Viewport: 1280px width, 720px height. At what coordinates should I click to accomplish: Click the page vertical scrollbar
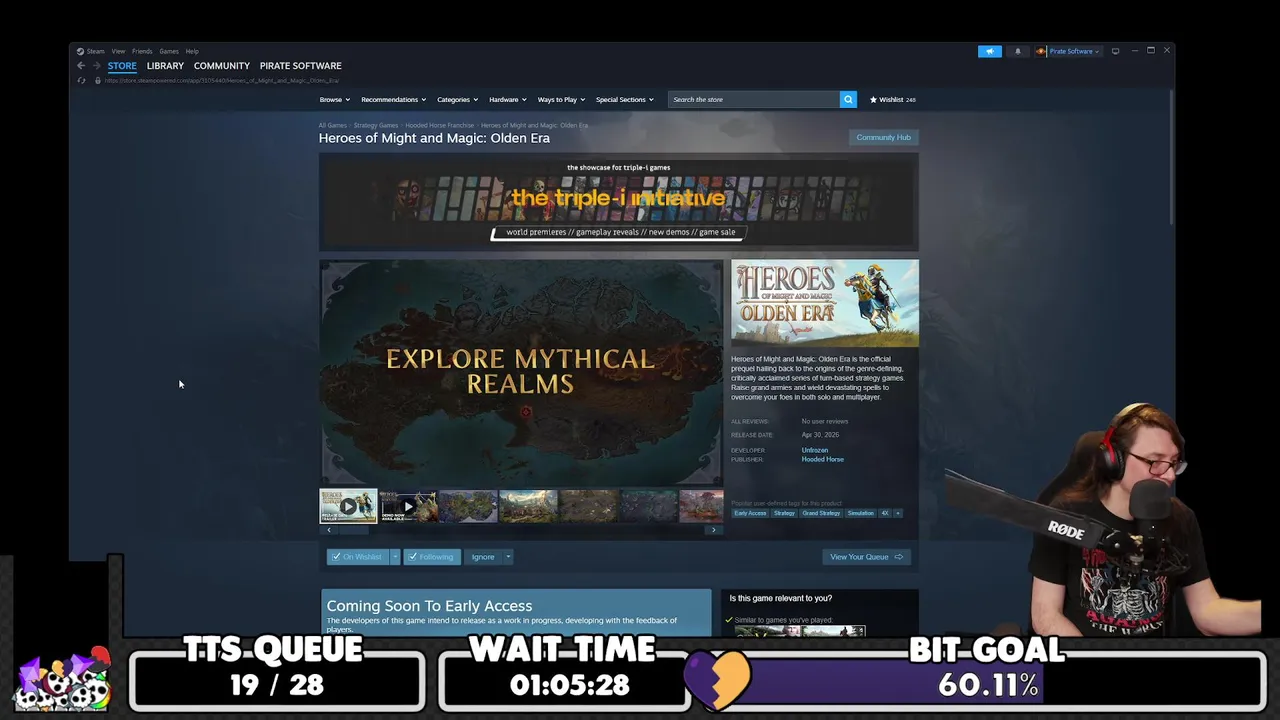pyautogui.click(x=1171, y=155)
